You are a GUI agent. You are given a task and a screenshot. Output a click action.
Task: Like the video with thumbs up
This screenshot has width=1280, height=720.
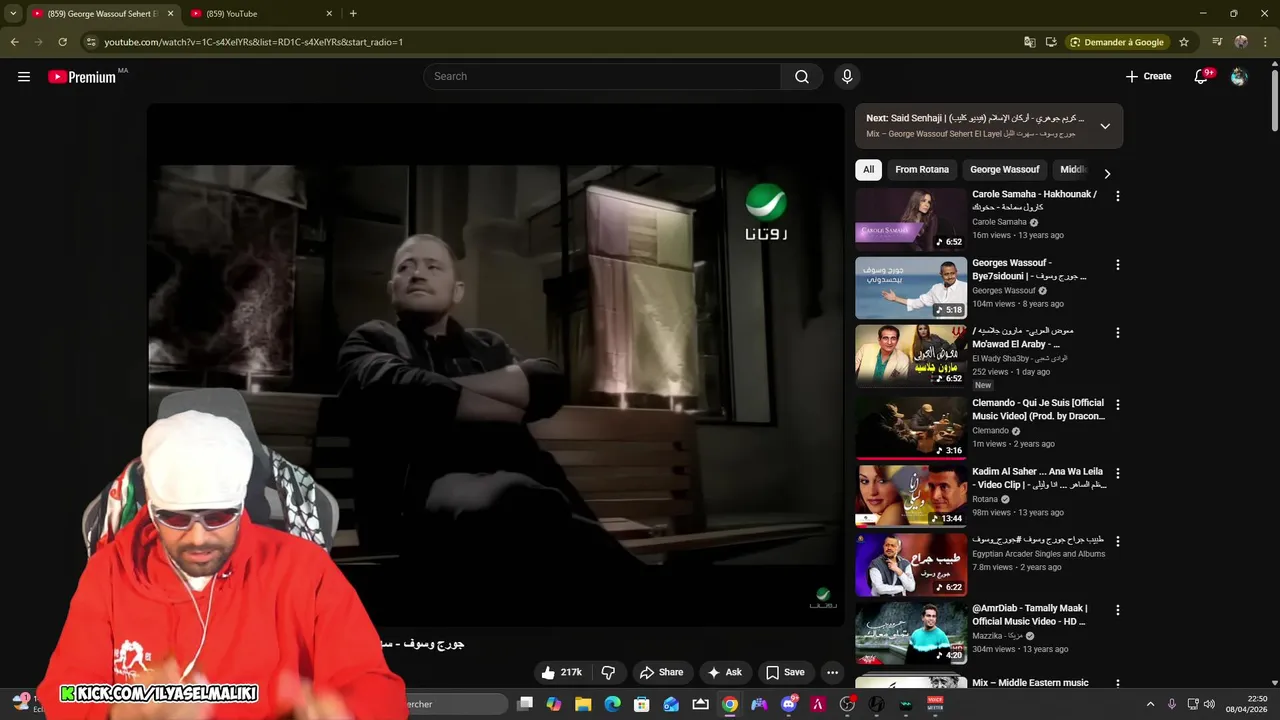point(561,672)
